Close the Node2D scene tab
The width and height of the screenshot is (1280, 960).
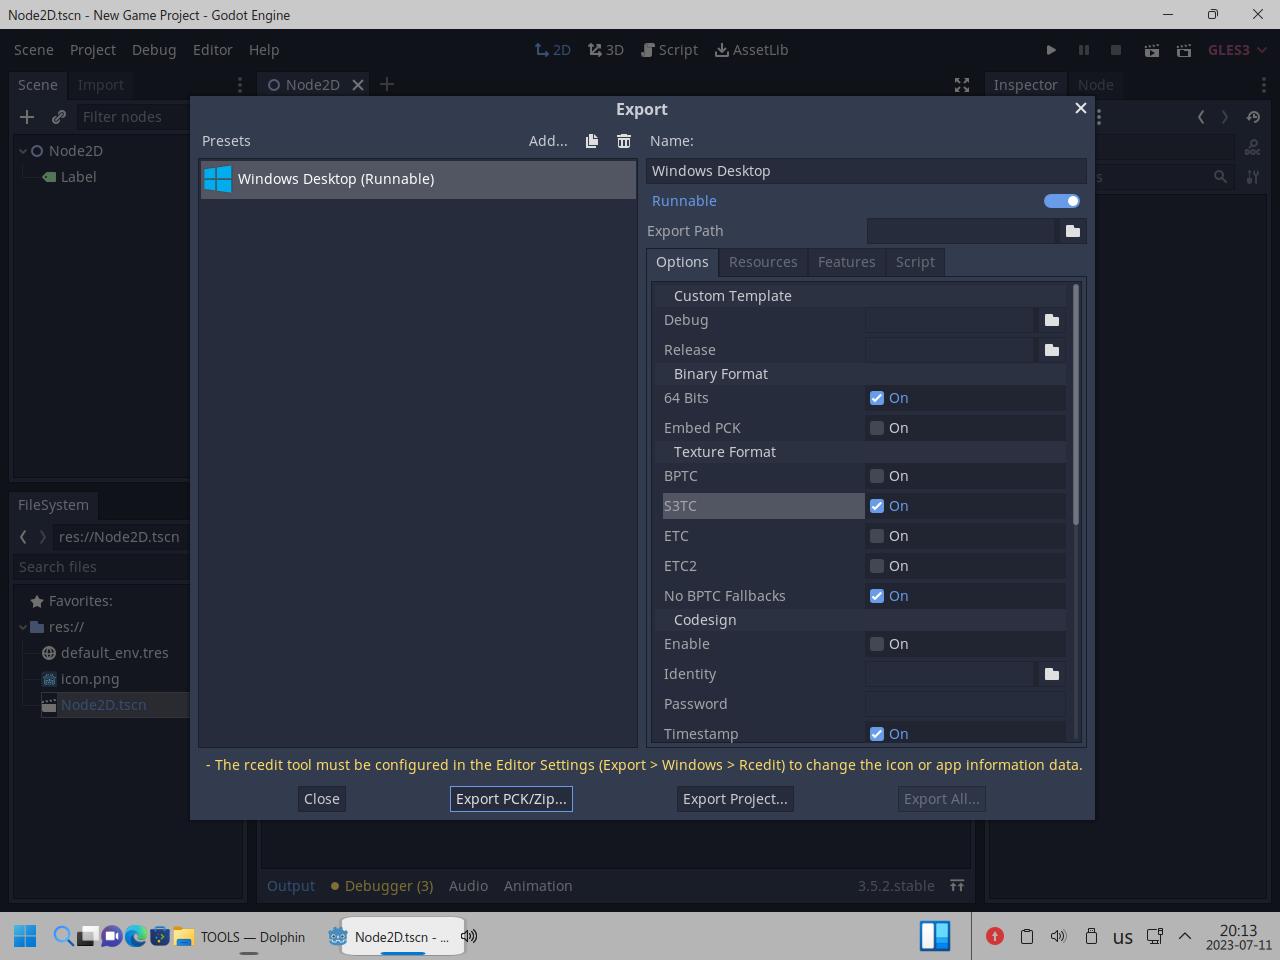coord(358,85)
